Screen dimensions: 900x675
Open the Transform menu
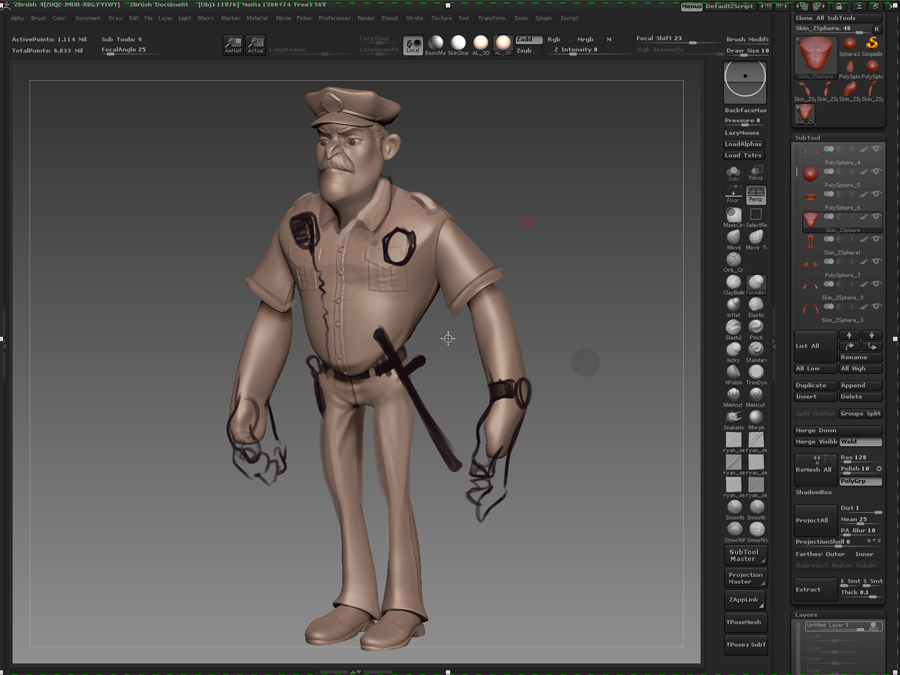pos(492,18)
